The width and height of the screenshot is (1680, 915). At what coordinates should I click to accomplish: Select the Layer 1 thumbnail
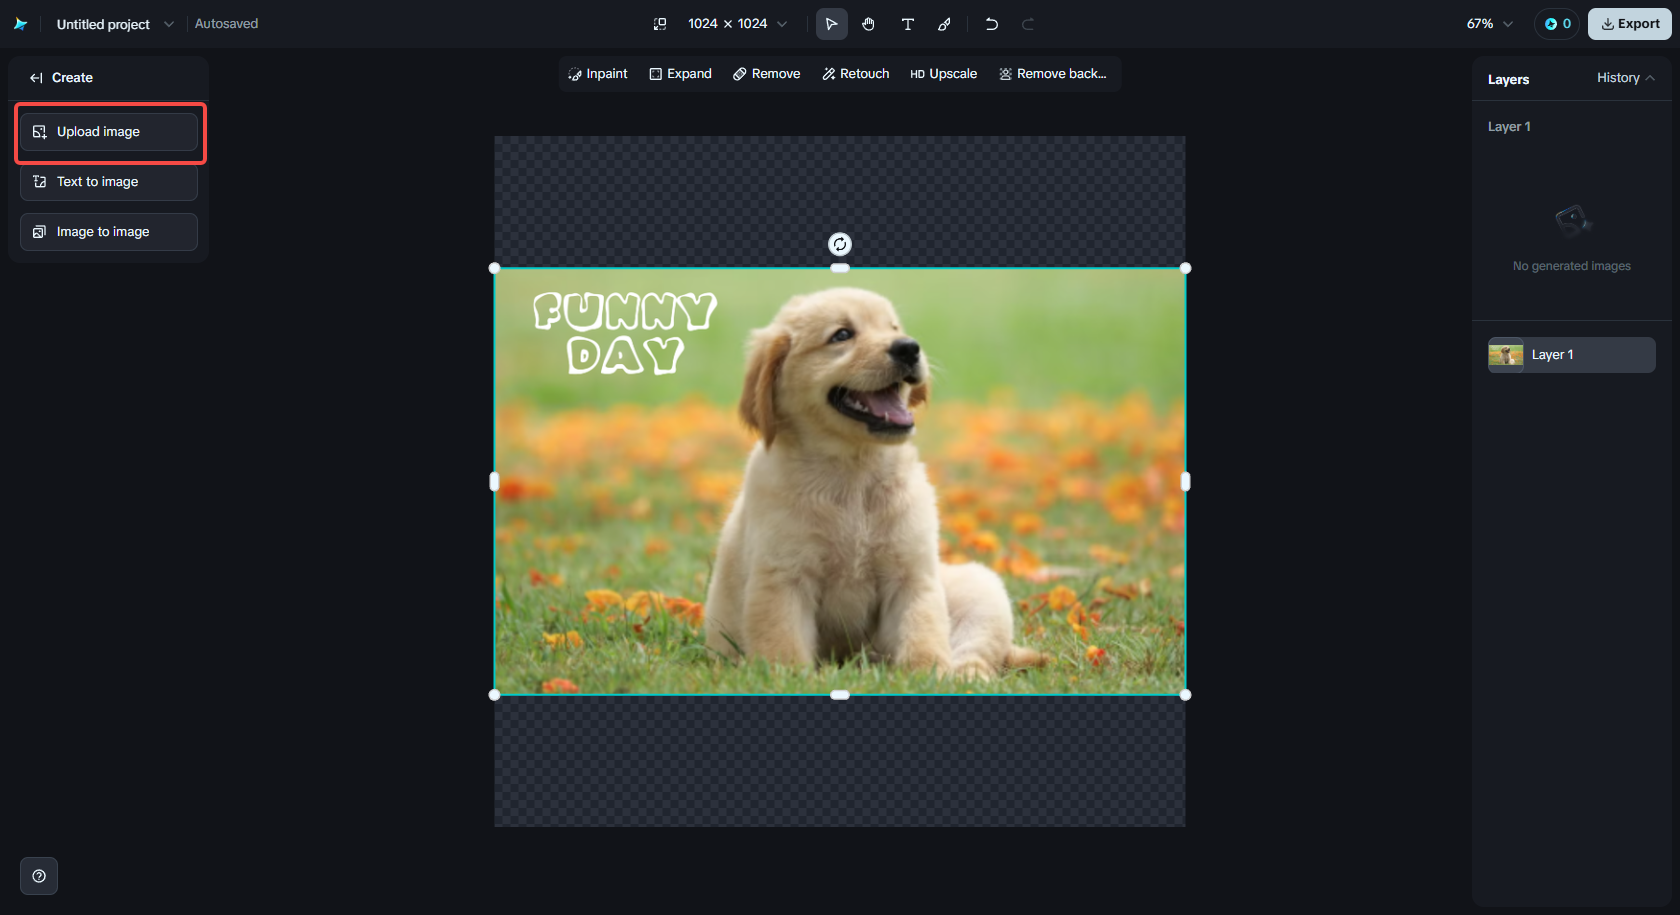(x=1506, y=355)
